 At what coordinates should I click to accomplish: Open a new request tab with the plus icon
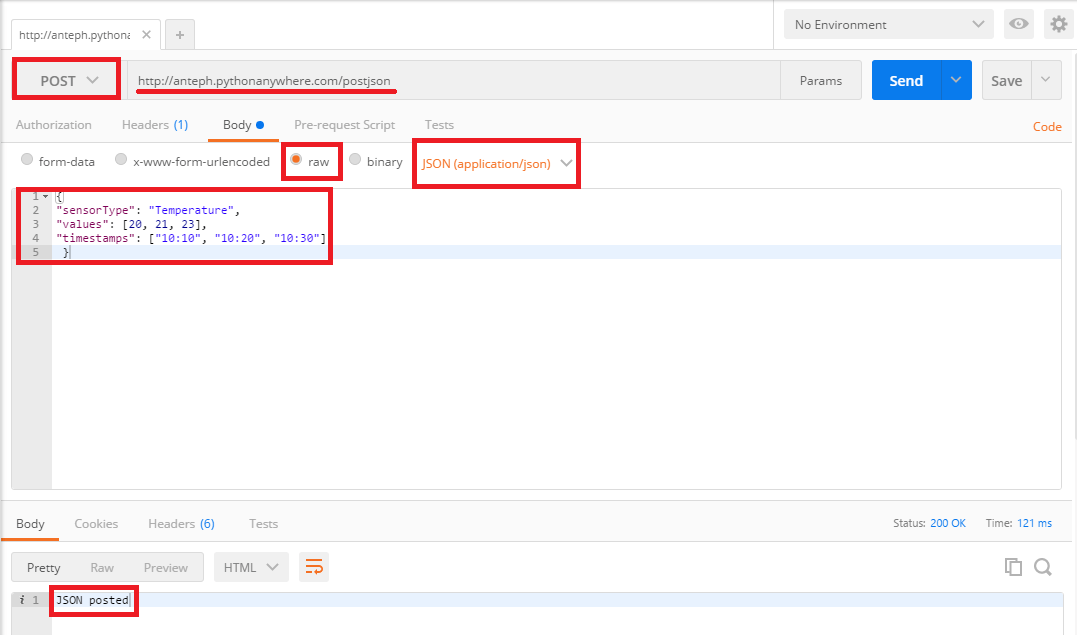click(x=179, y=33)
